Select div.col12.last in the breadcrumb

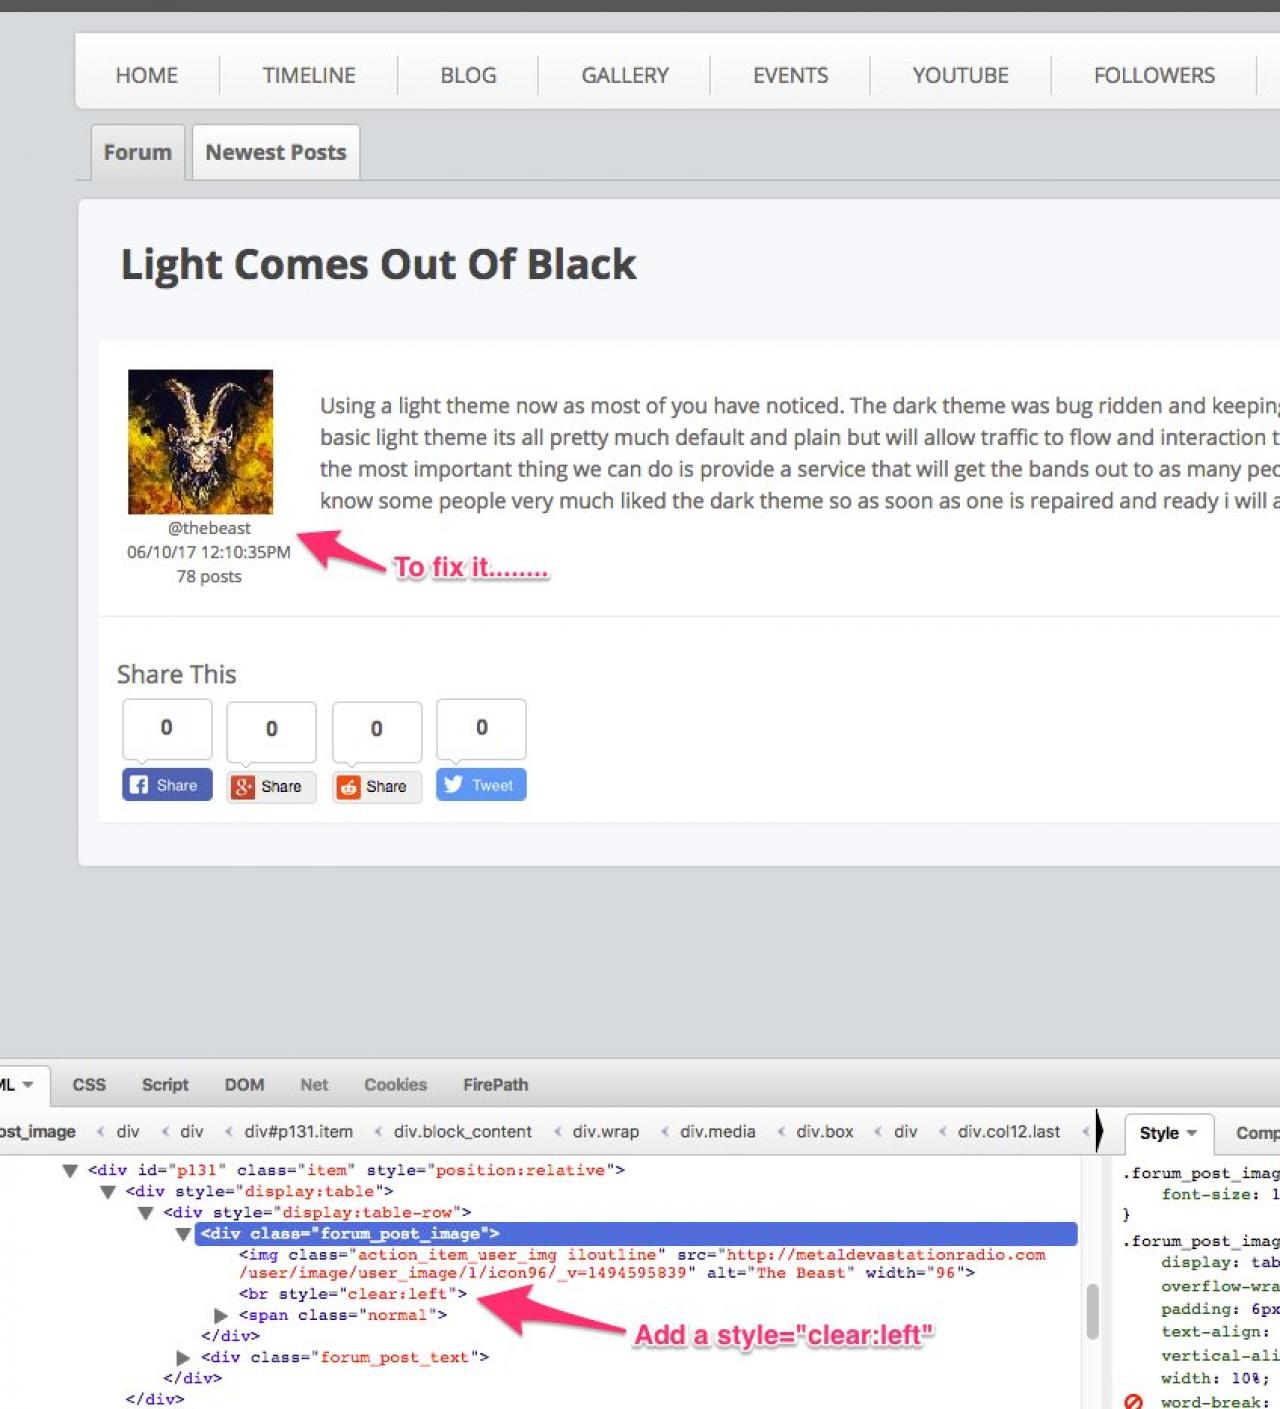click(x=1008, y=1132)
